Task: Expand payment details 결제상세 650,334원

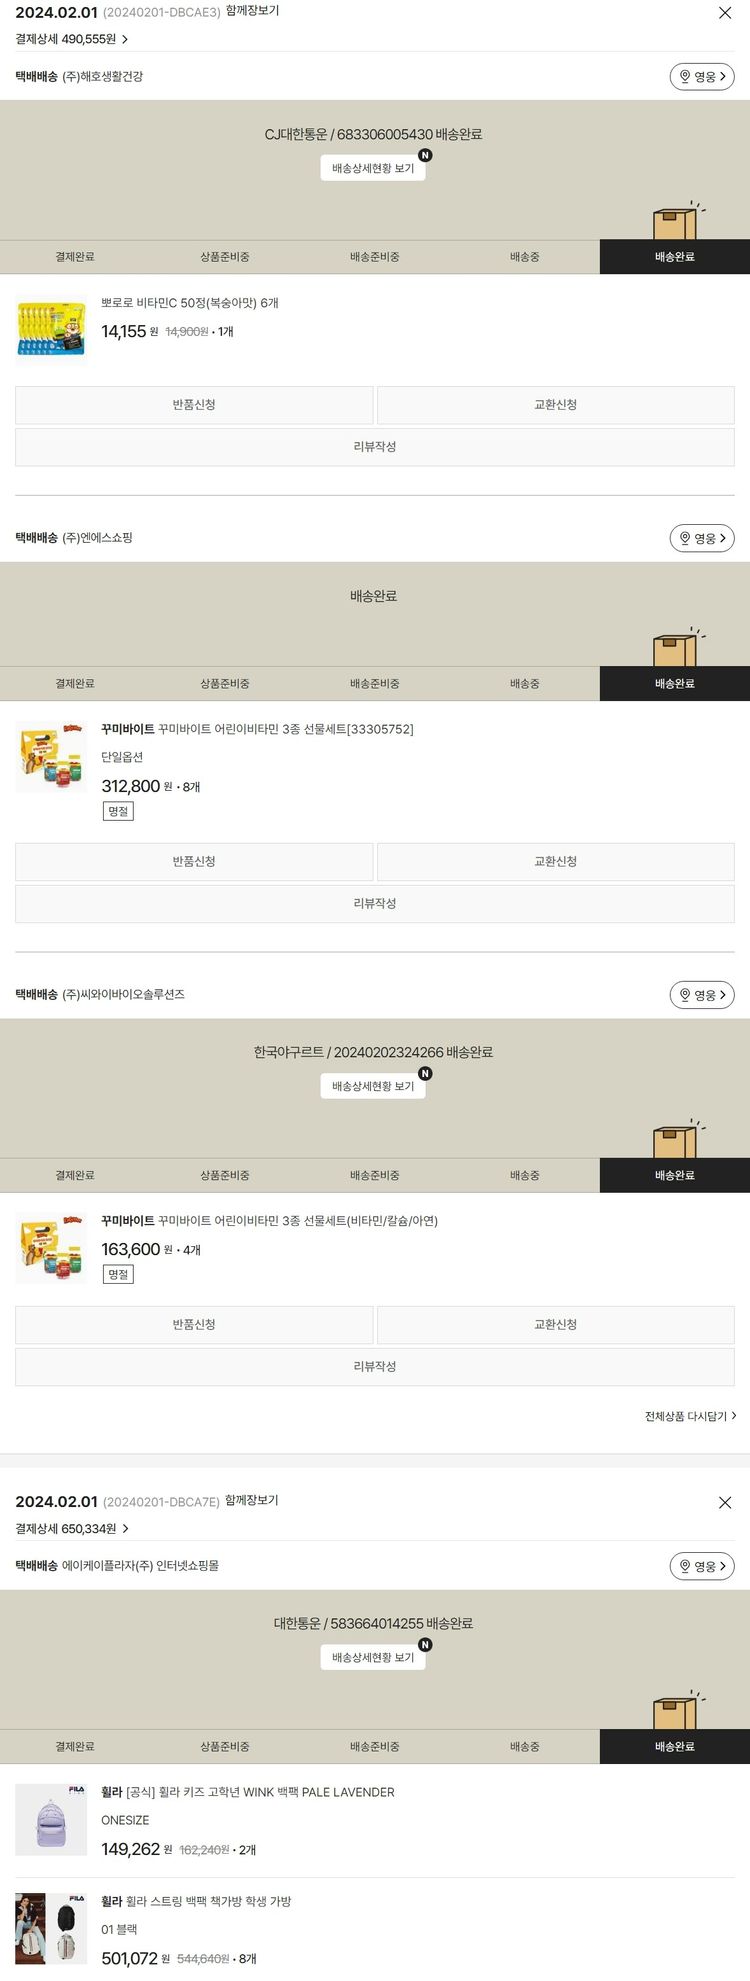Action: 72,1528
